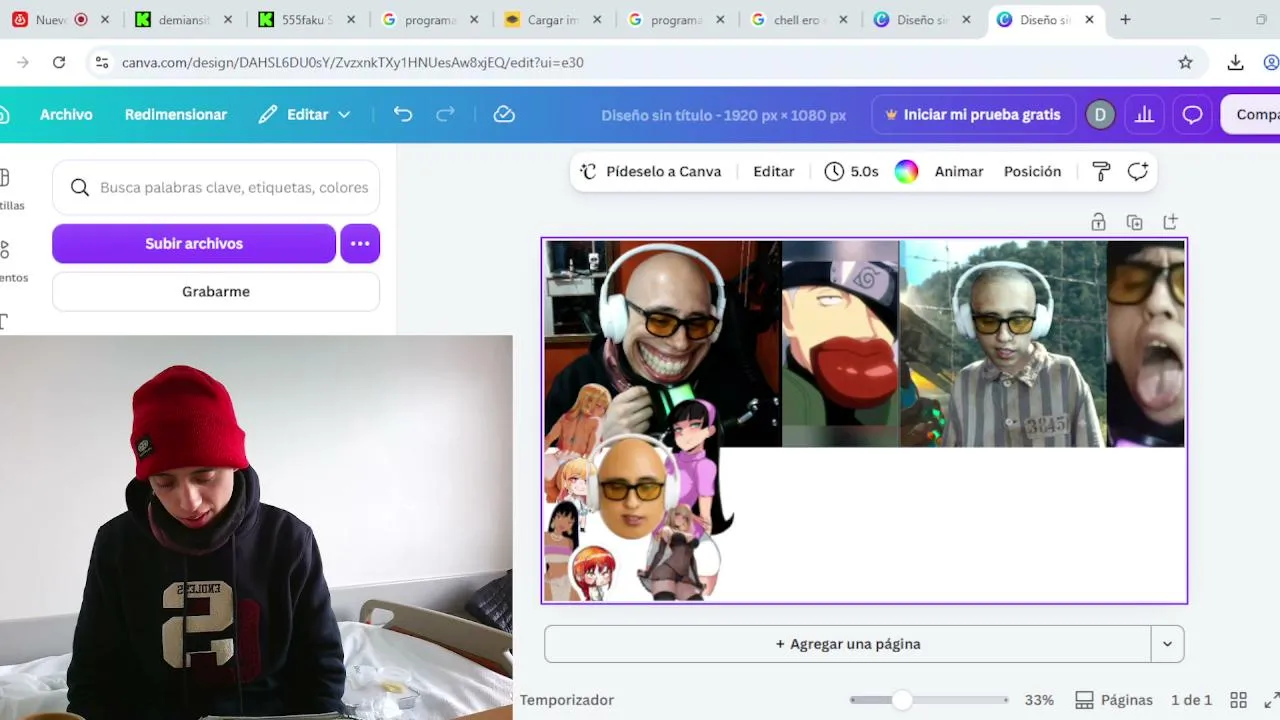
Task: Add a comment with the bubble-plus icon
Action: click(x=1138, y=171)
